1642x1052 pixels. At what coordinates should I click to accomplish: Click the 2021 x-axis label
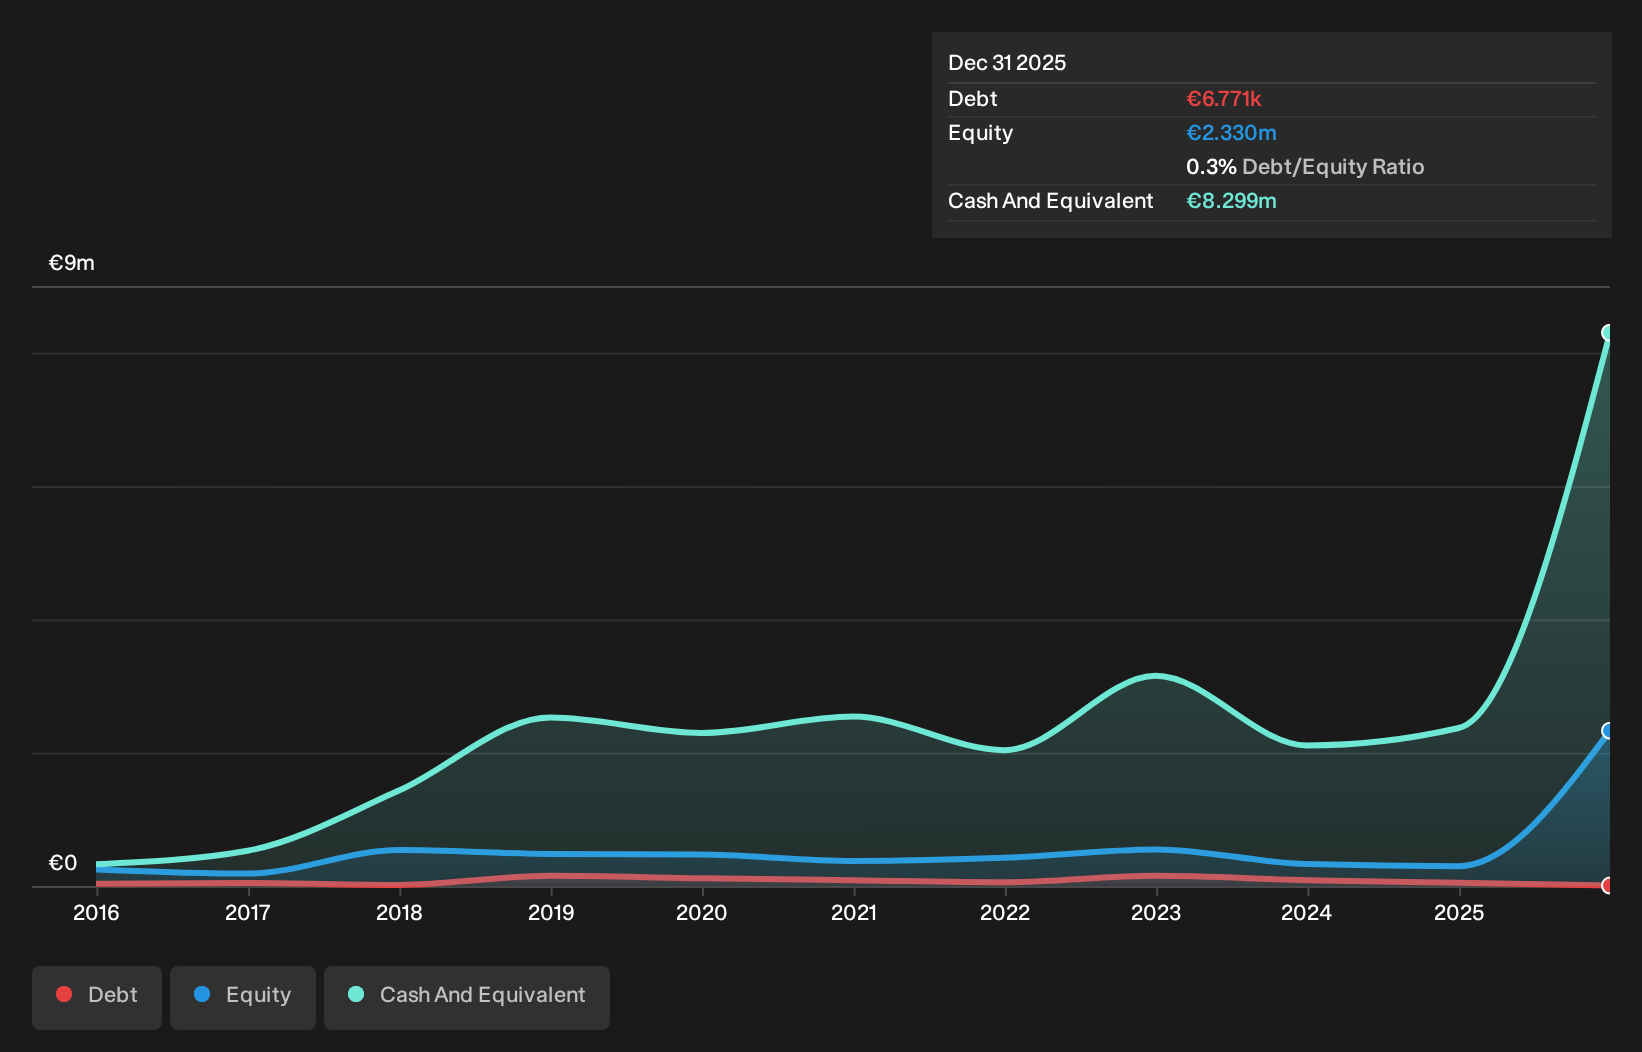[x=854, y=913]
